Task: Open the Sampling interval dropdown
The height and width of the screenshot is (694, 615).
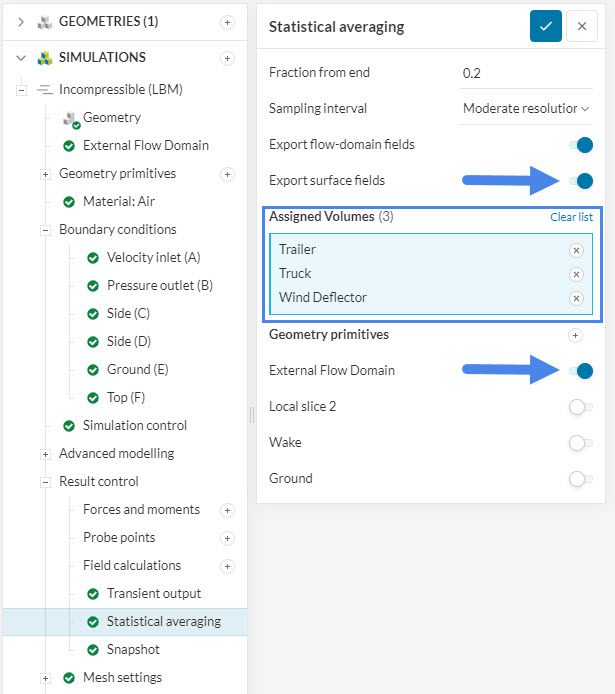Action: [526, 108]
